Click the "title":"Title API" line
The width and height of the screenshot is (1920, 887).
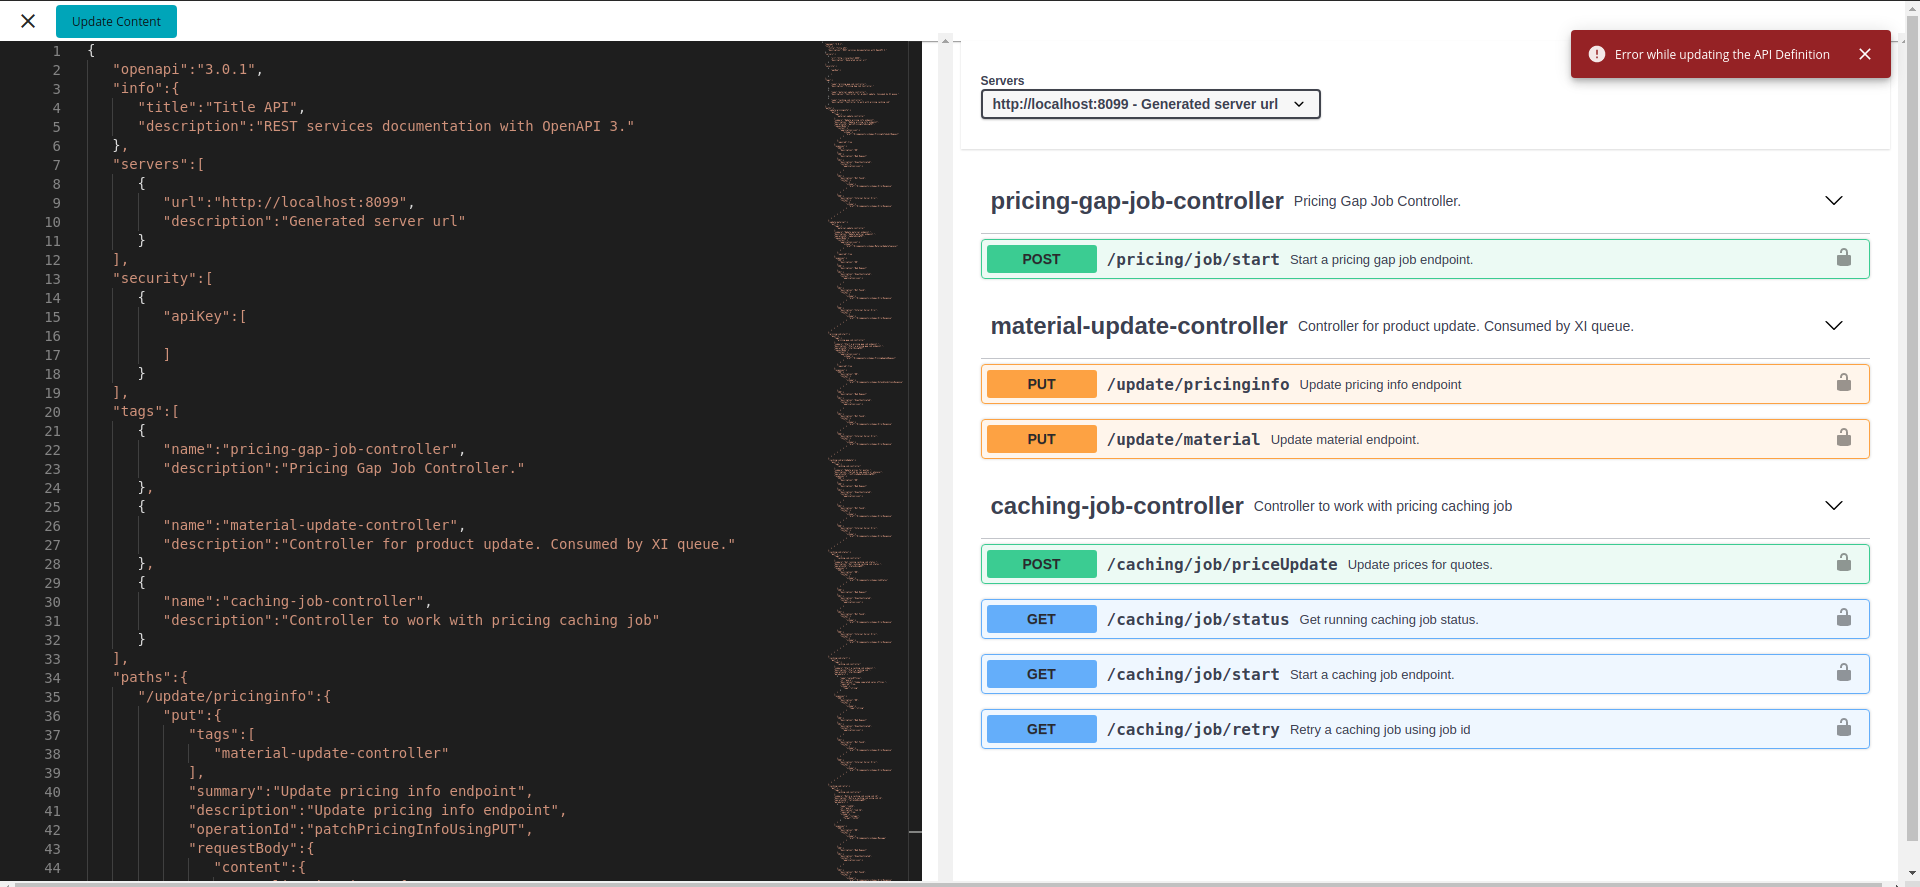point(221,107)
